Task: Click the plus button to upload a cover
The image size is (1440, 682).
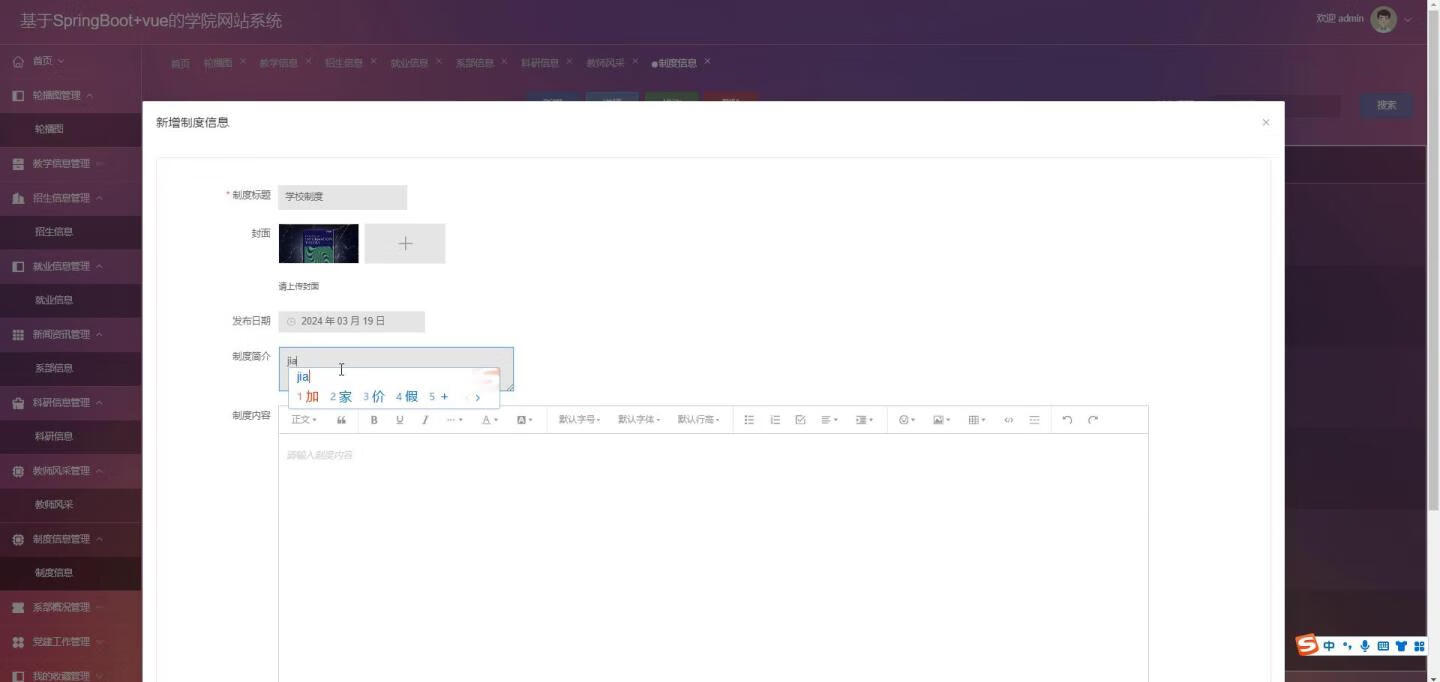Action: (x=405, y=242)
